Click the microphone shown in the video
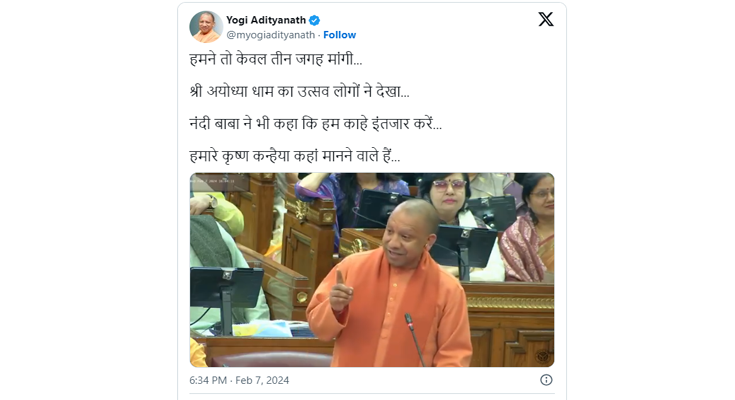Image resolution: width=735 pixels, height=400 pixels. click(414, 339)
